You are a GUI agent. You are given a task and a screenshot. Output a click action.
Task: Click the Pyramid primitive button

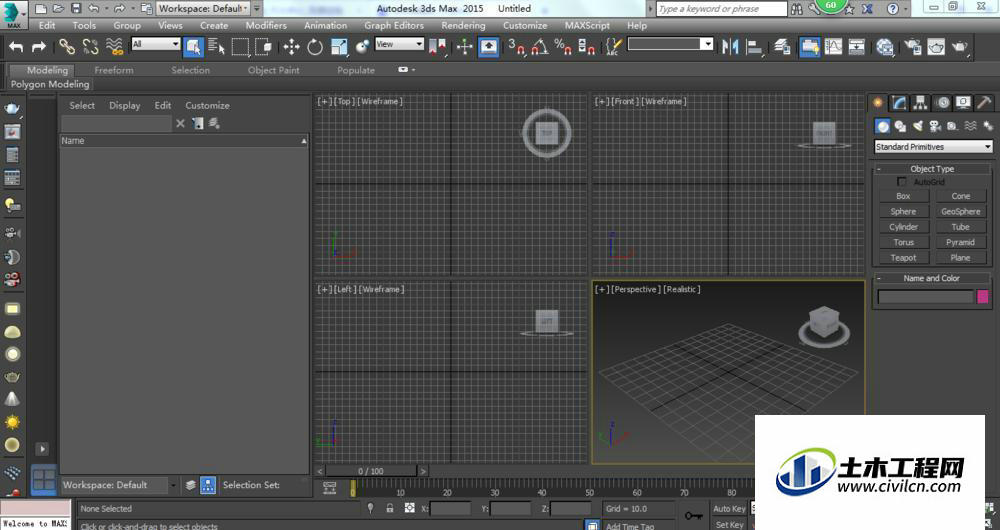[x=960, y=242]
